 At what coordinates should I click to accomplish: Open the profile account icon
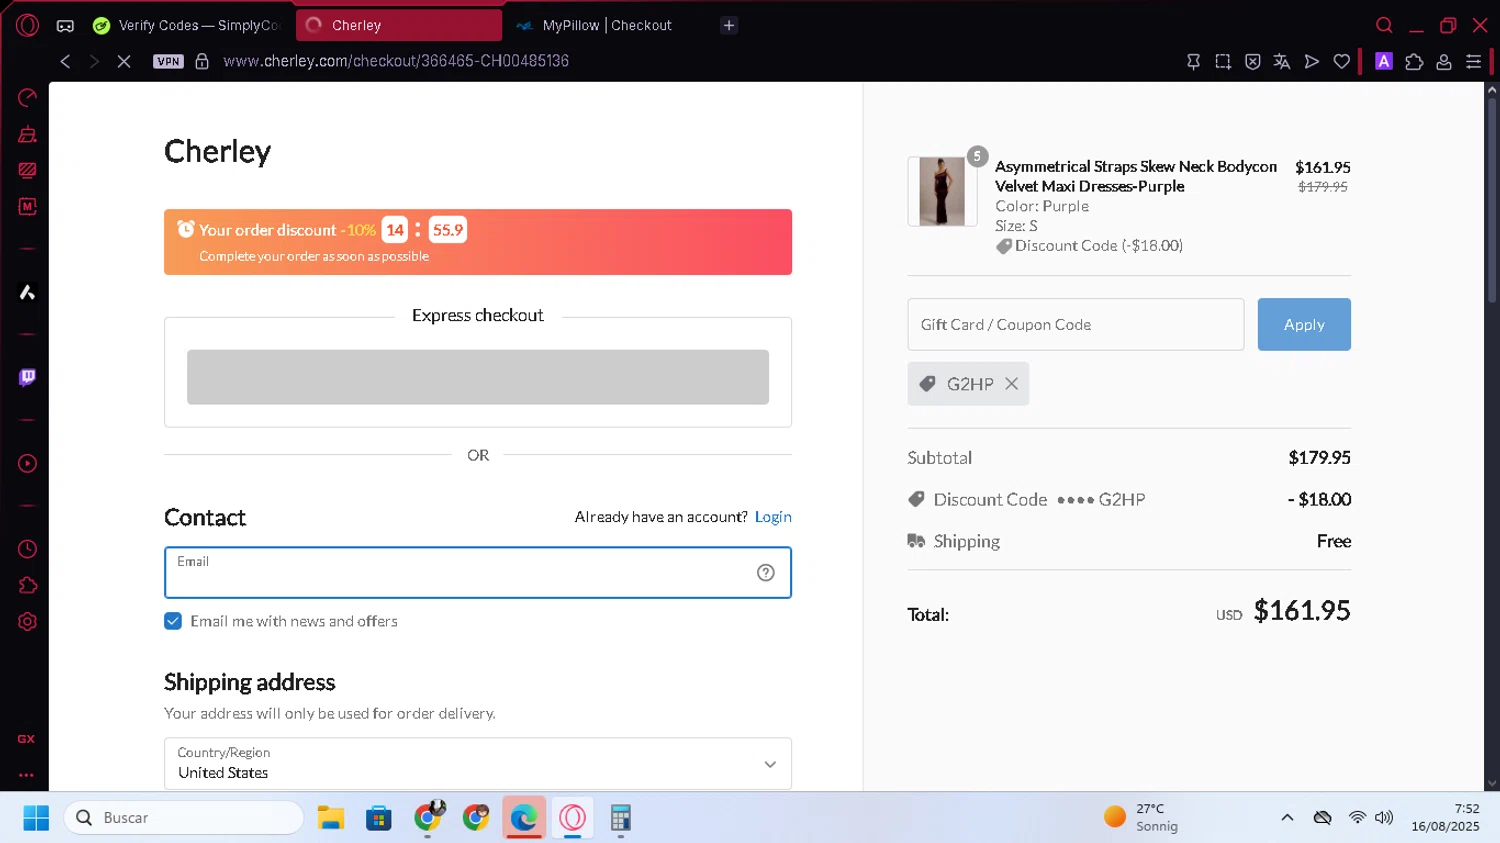coord(1444,61)
